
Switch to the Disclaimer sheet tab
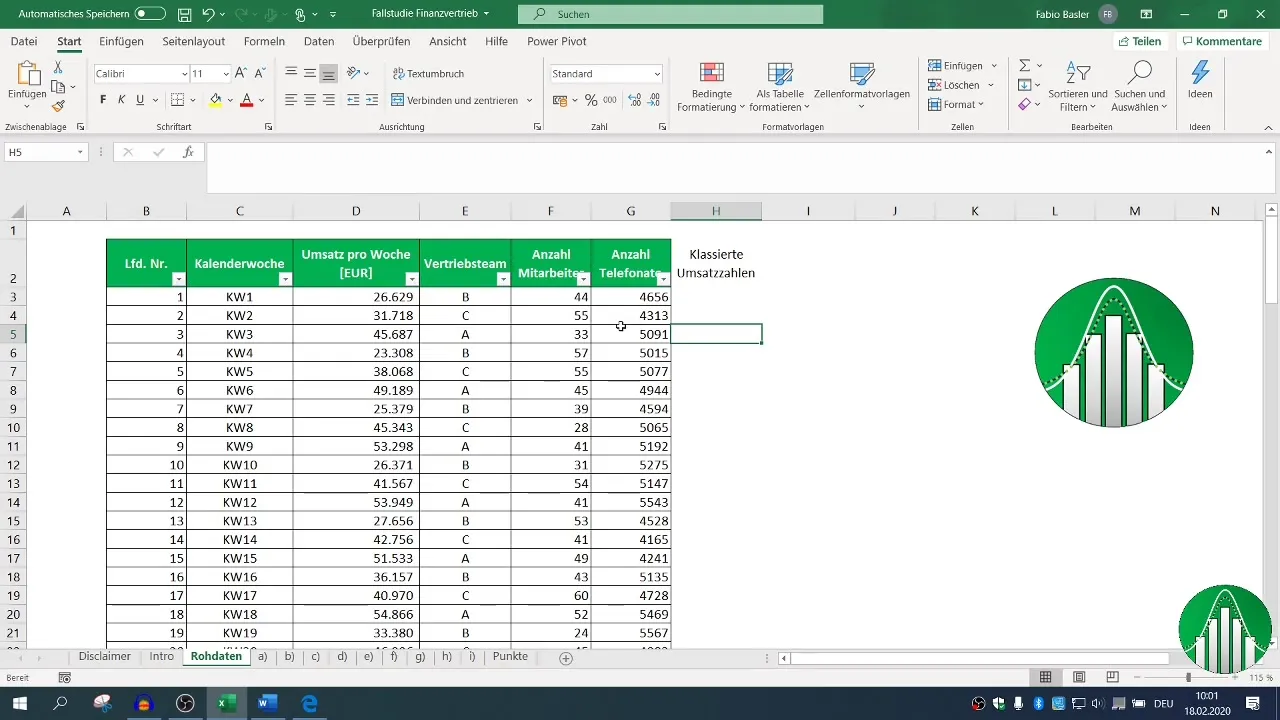105,657
